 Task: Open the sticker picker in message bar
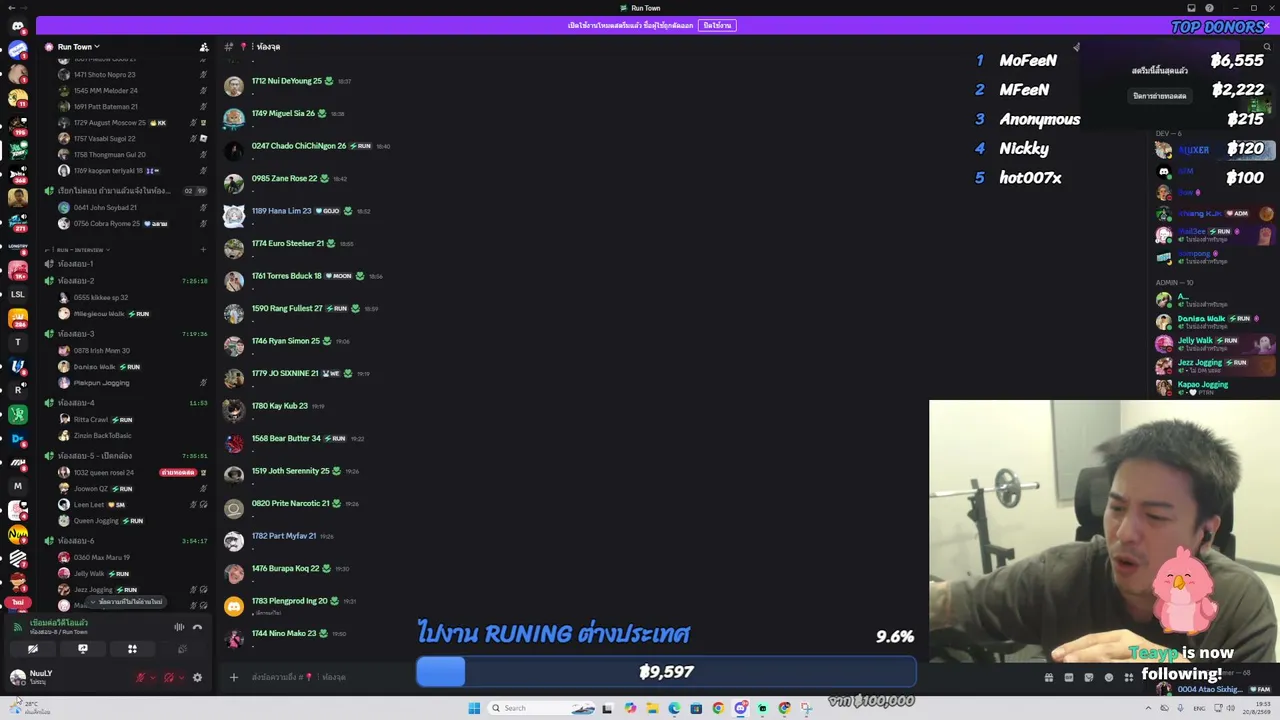coord(1089,677)
